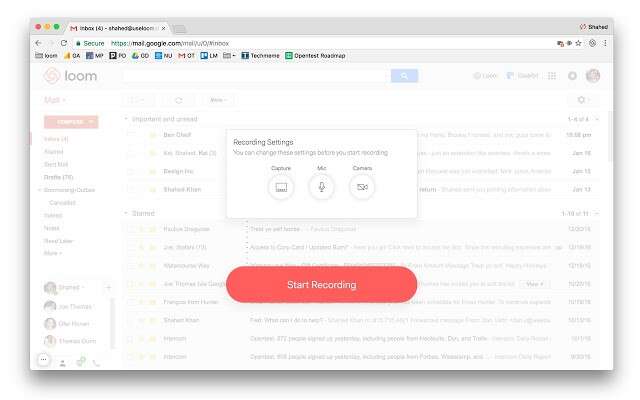This screenshot has width=640, height=400.
Task: Click the Camera icon in Recording Settings
Action: click(362, 187)
